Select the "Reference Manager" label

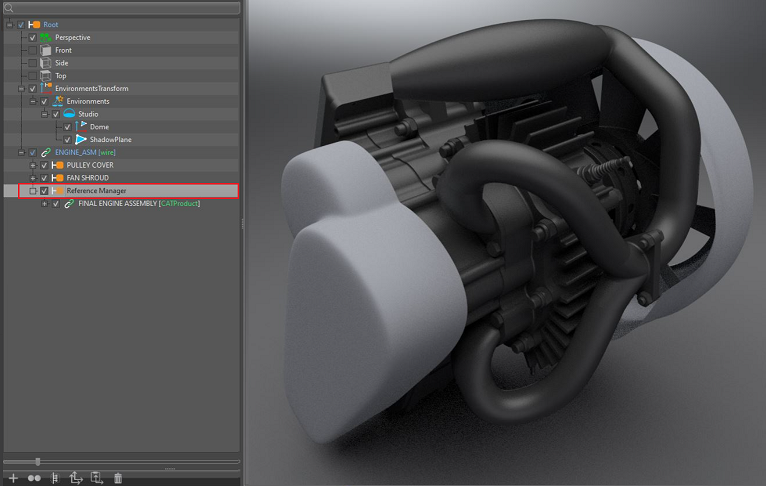pos(96,190)
